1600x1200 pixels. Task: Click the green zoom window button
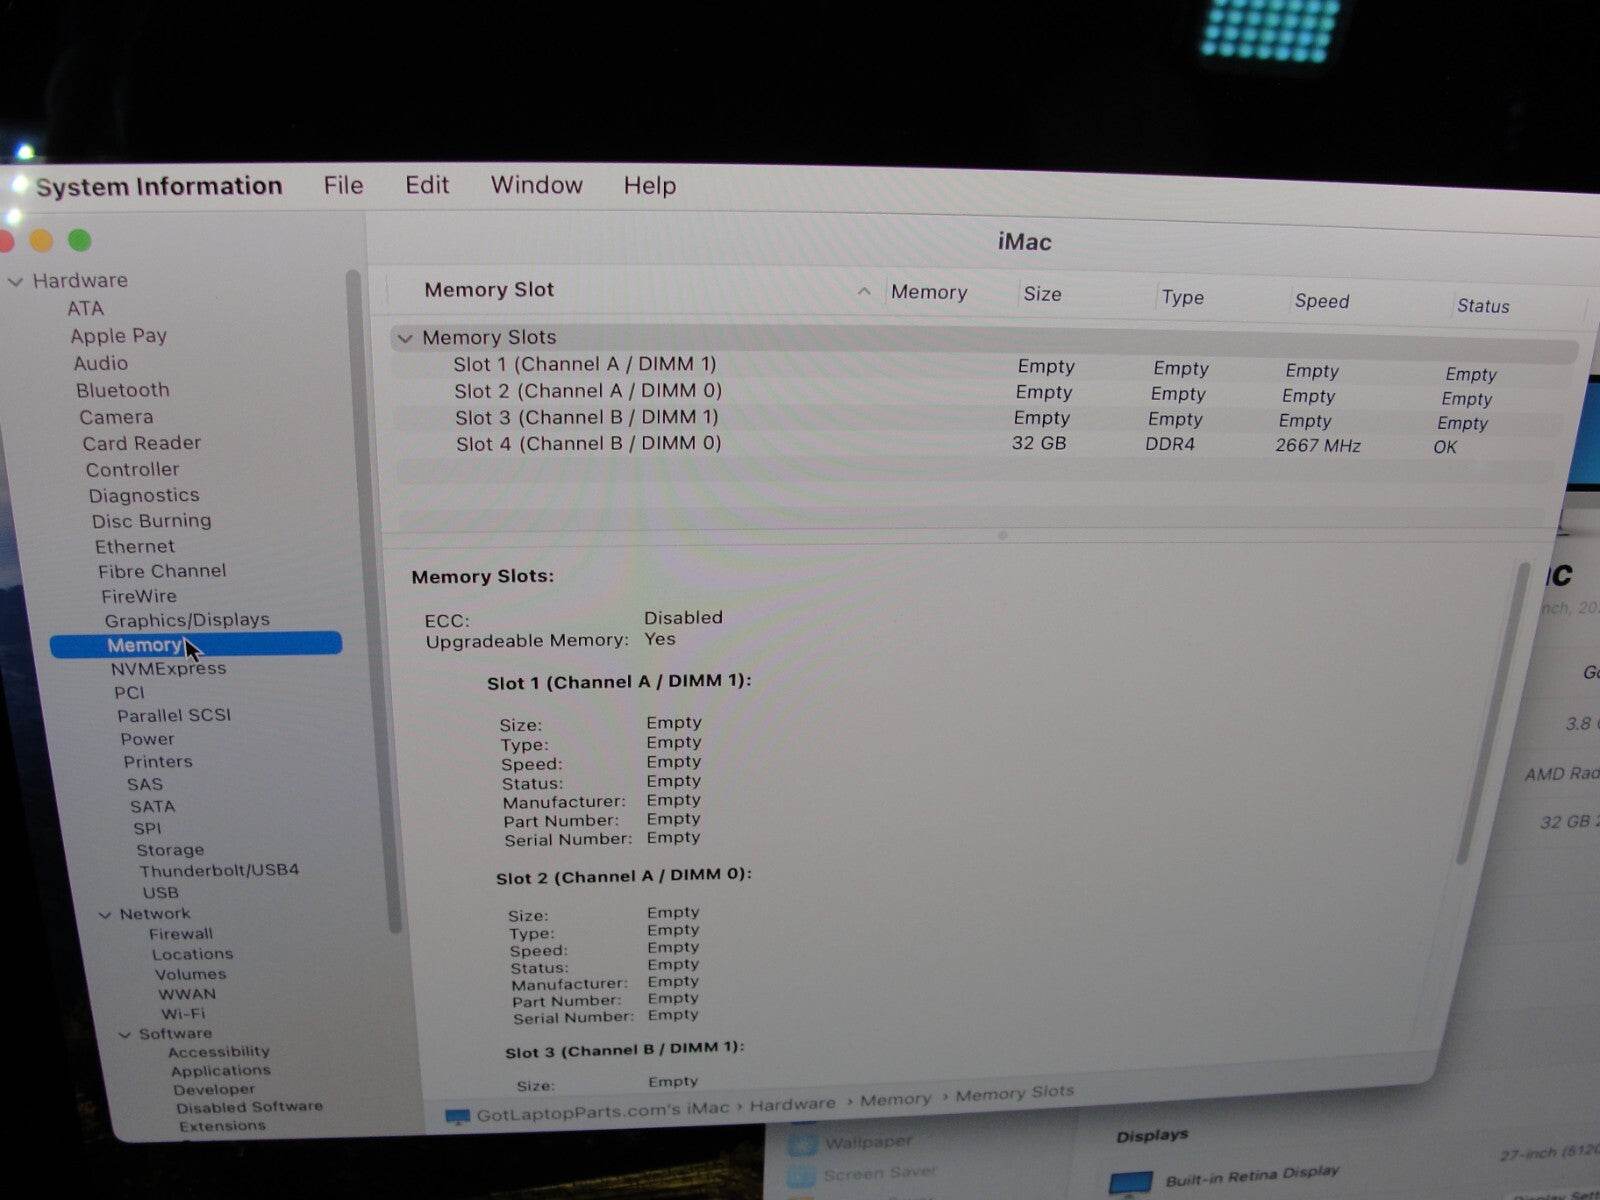[79, 241]
